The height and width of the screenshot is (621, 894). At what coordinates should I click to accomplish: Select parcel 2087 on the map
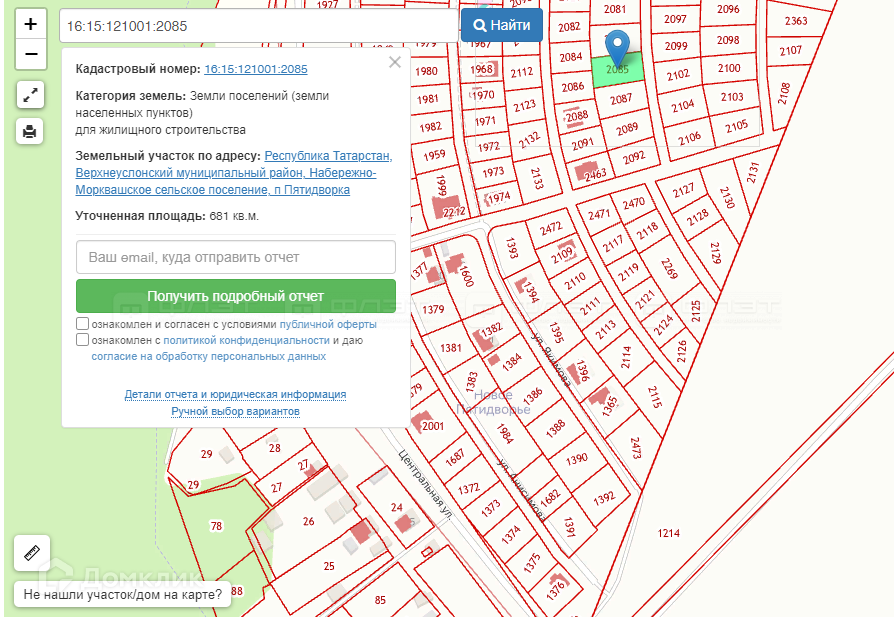(620, 99)
